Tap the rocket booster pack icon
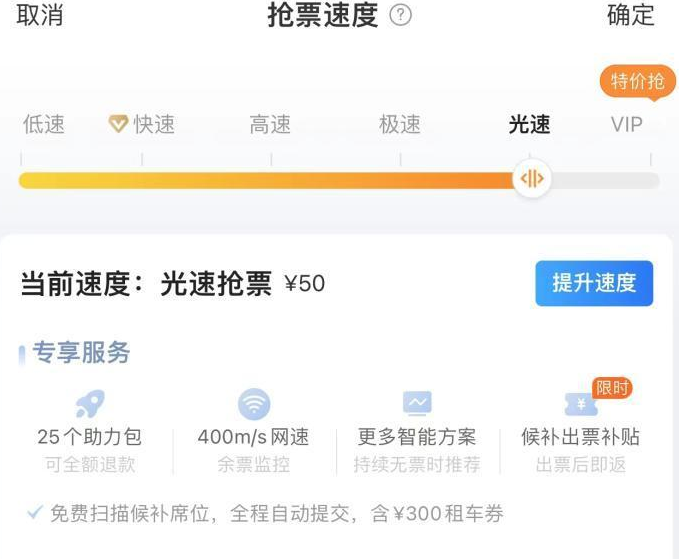The image size is (679, 559). point(90,404)
